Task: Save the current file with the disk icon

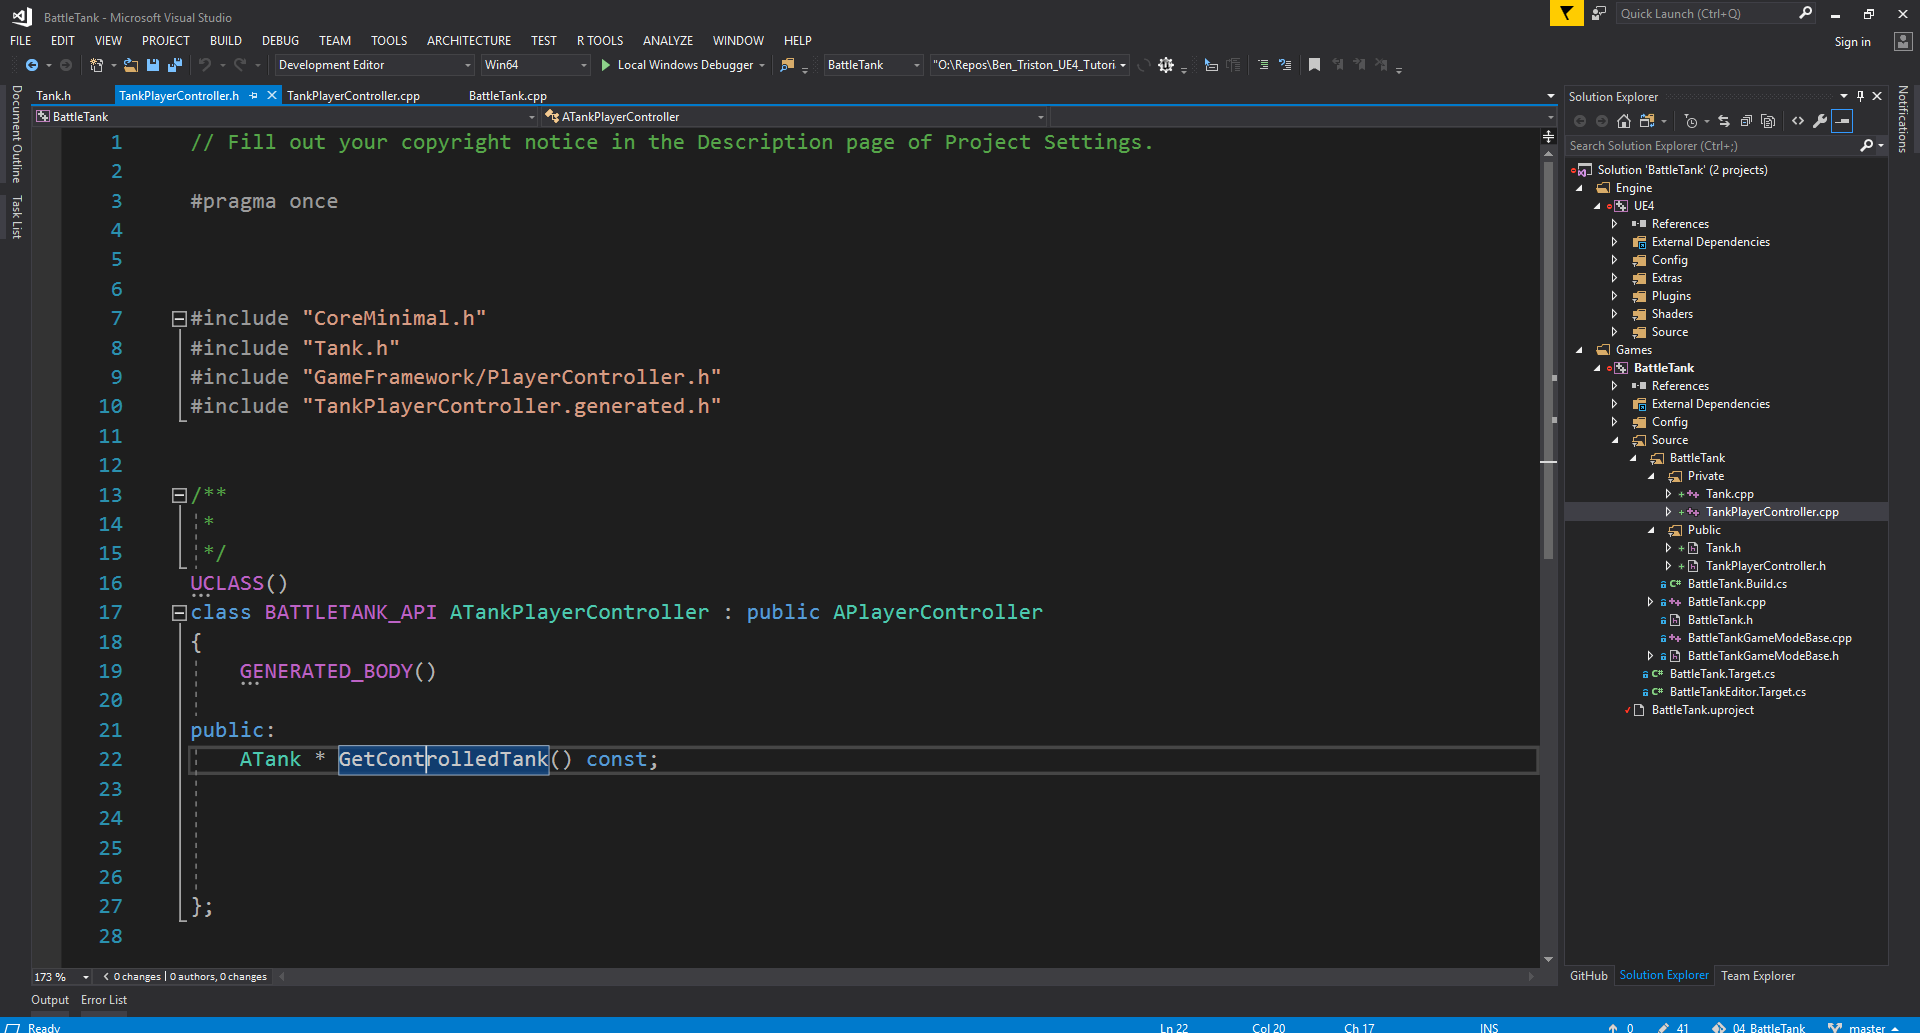Action: [153, 65]
